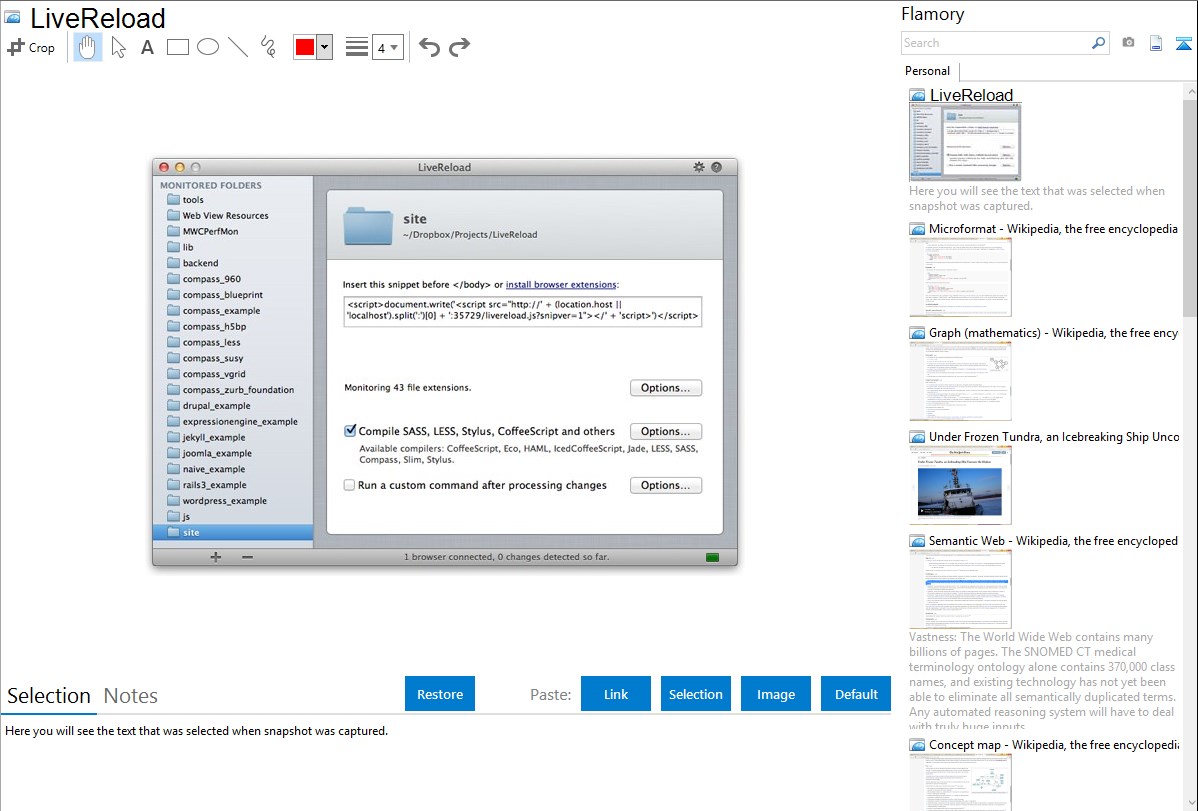Pick the rectangle shape tool

click(177, 47)
